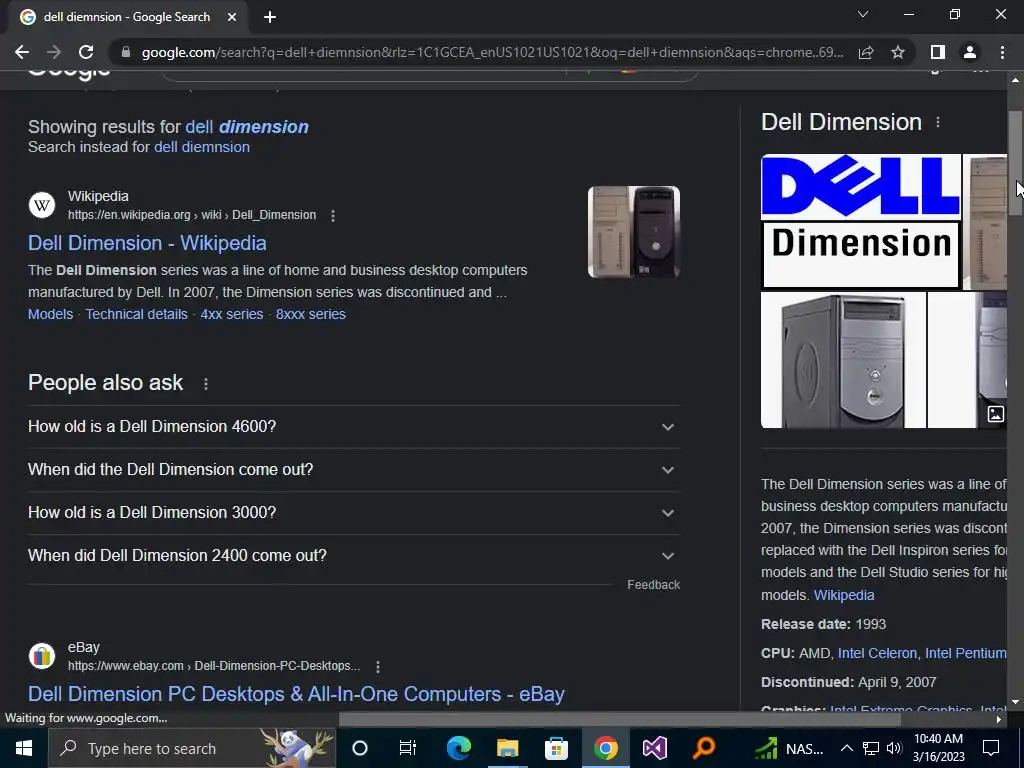Show hidden system tray icons

tap(846, 748)
